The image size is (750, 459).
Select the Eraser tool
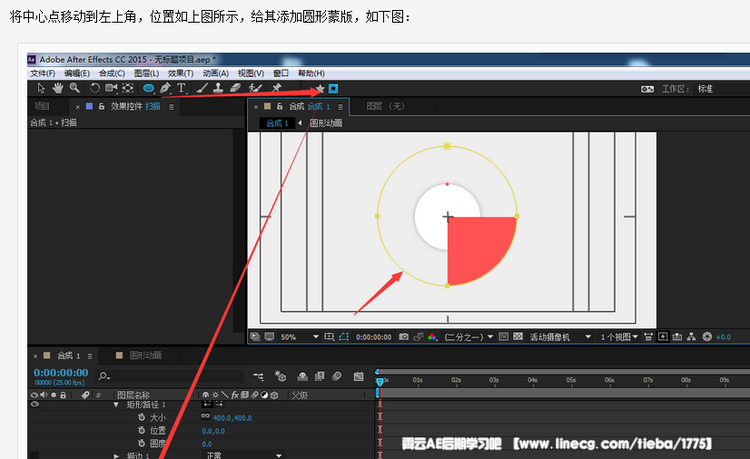[x=236, y=88]
